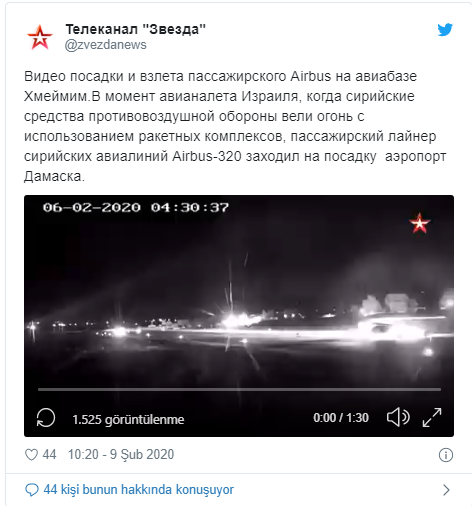Like the tweet with the heart icon
The width and height of the screenshot is (472, 506).
coord(32,455)
